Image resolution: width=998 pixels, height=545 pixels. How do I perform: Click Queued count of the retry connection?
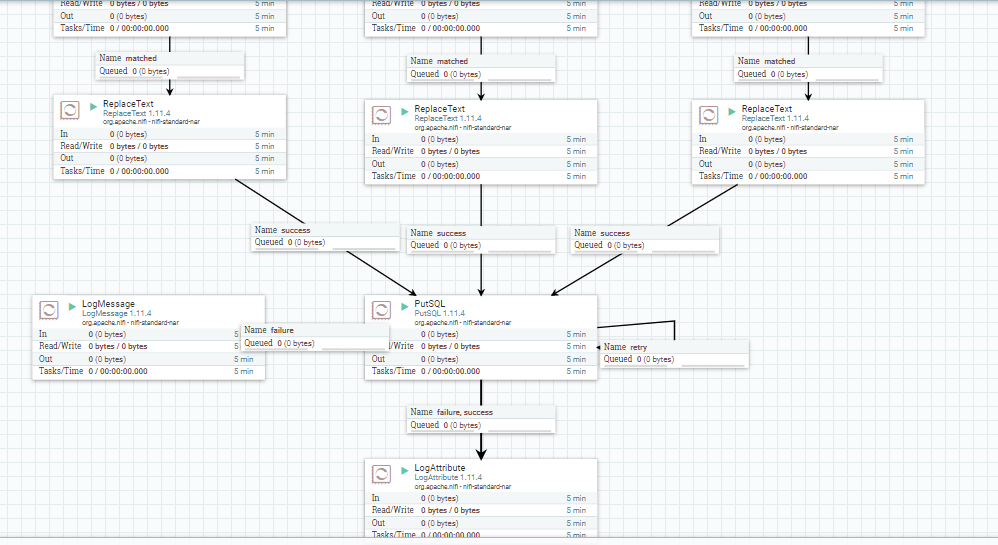pos(656,359)
